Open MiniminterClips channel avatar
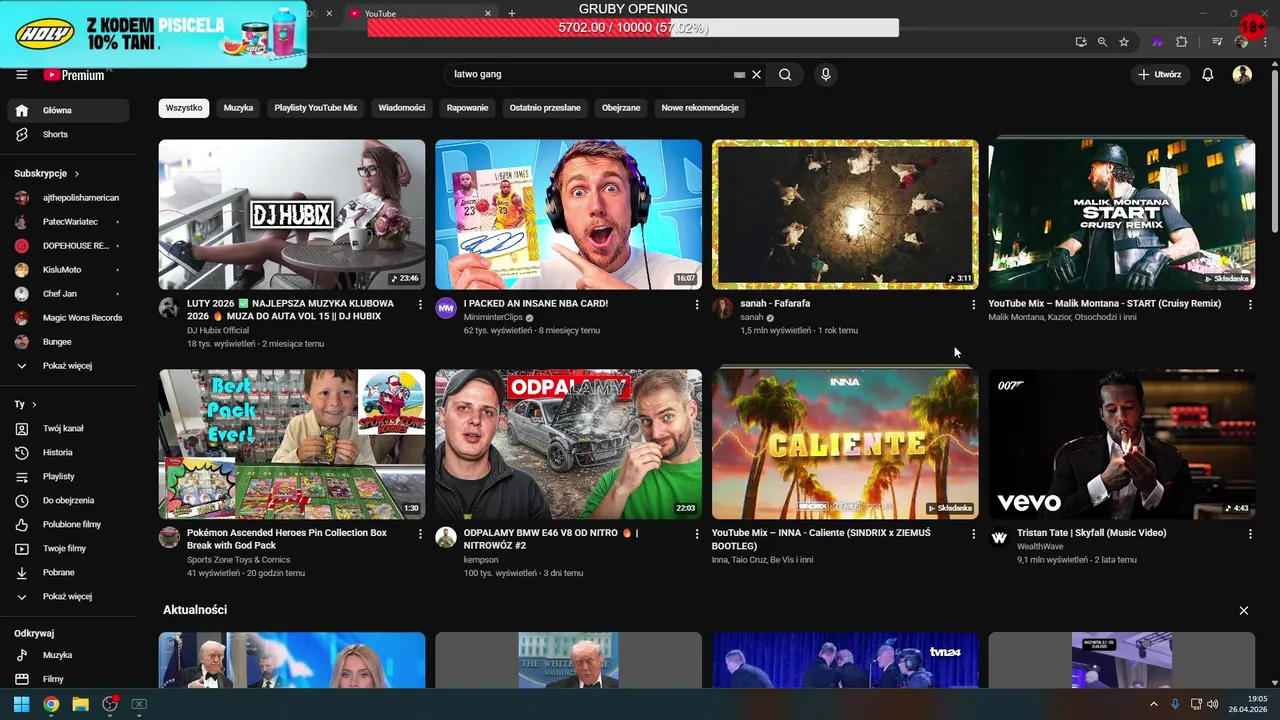 446,308
